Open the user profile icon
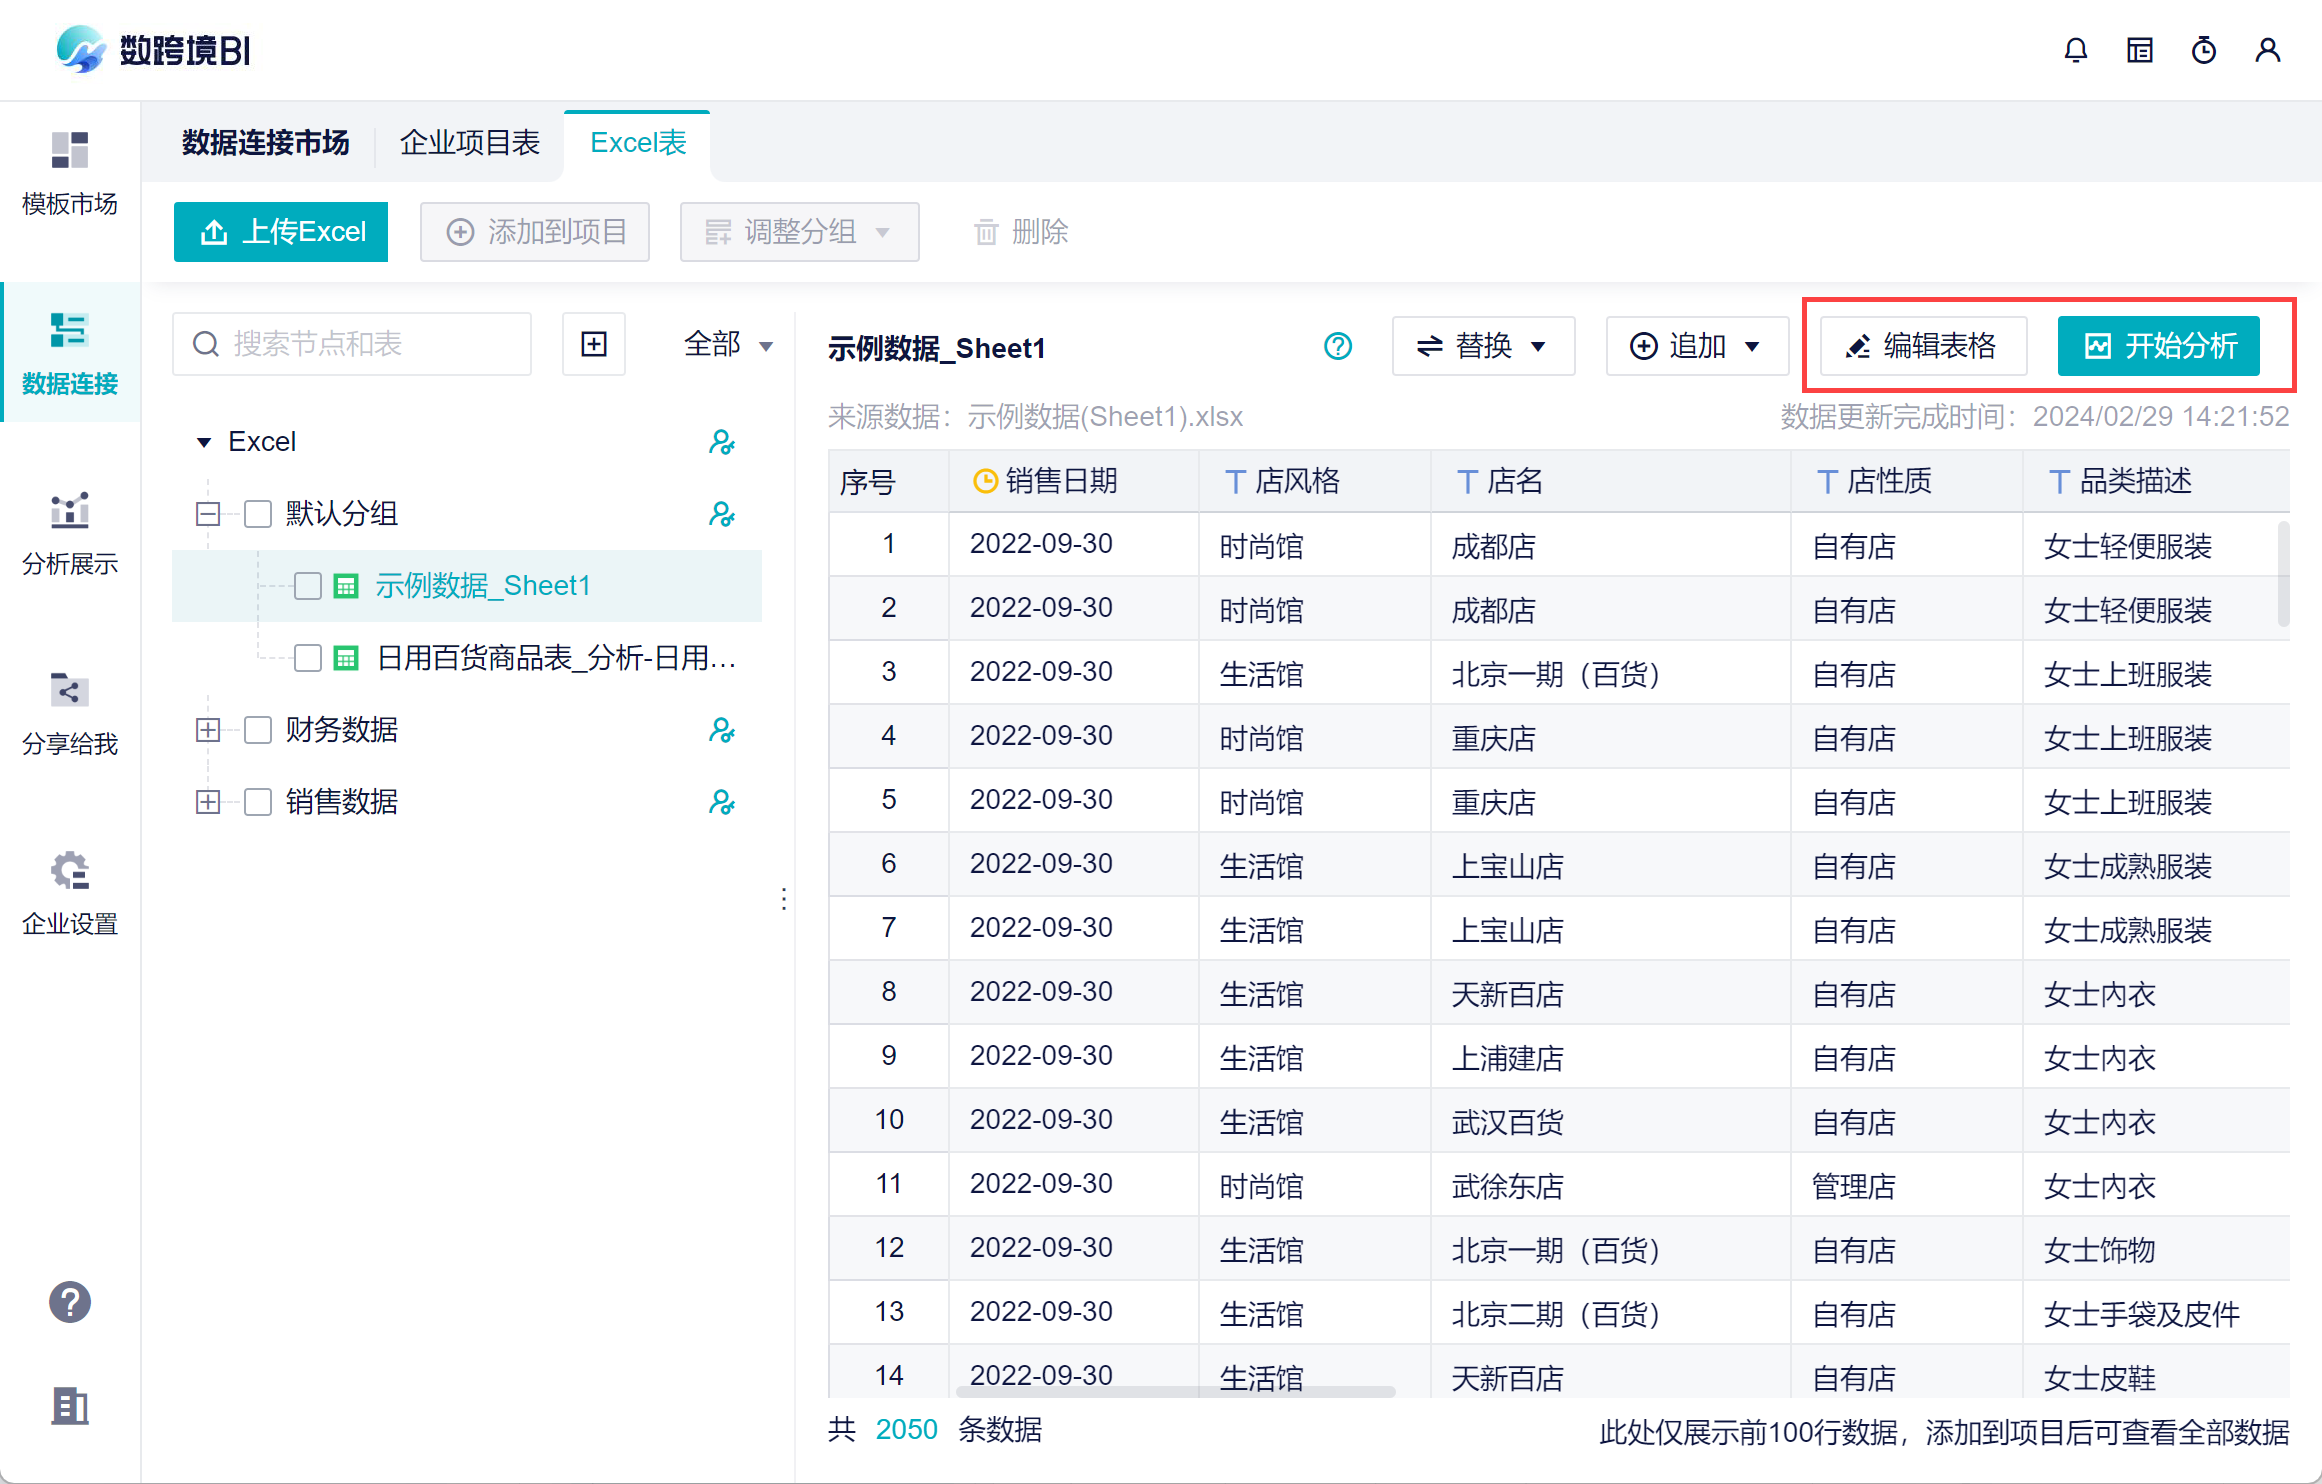The width and height of the screenshot is (2322, 1484). [x=2268, y=50]
